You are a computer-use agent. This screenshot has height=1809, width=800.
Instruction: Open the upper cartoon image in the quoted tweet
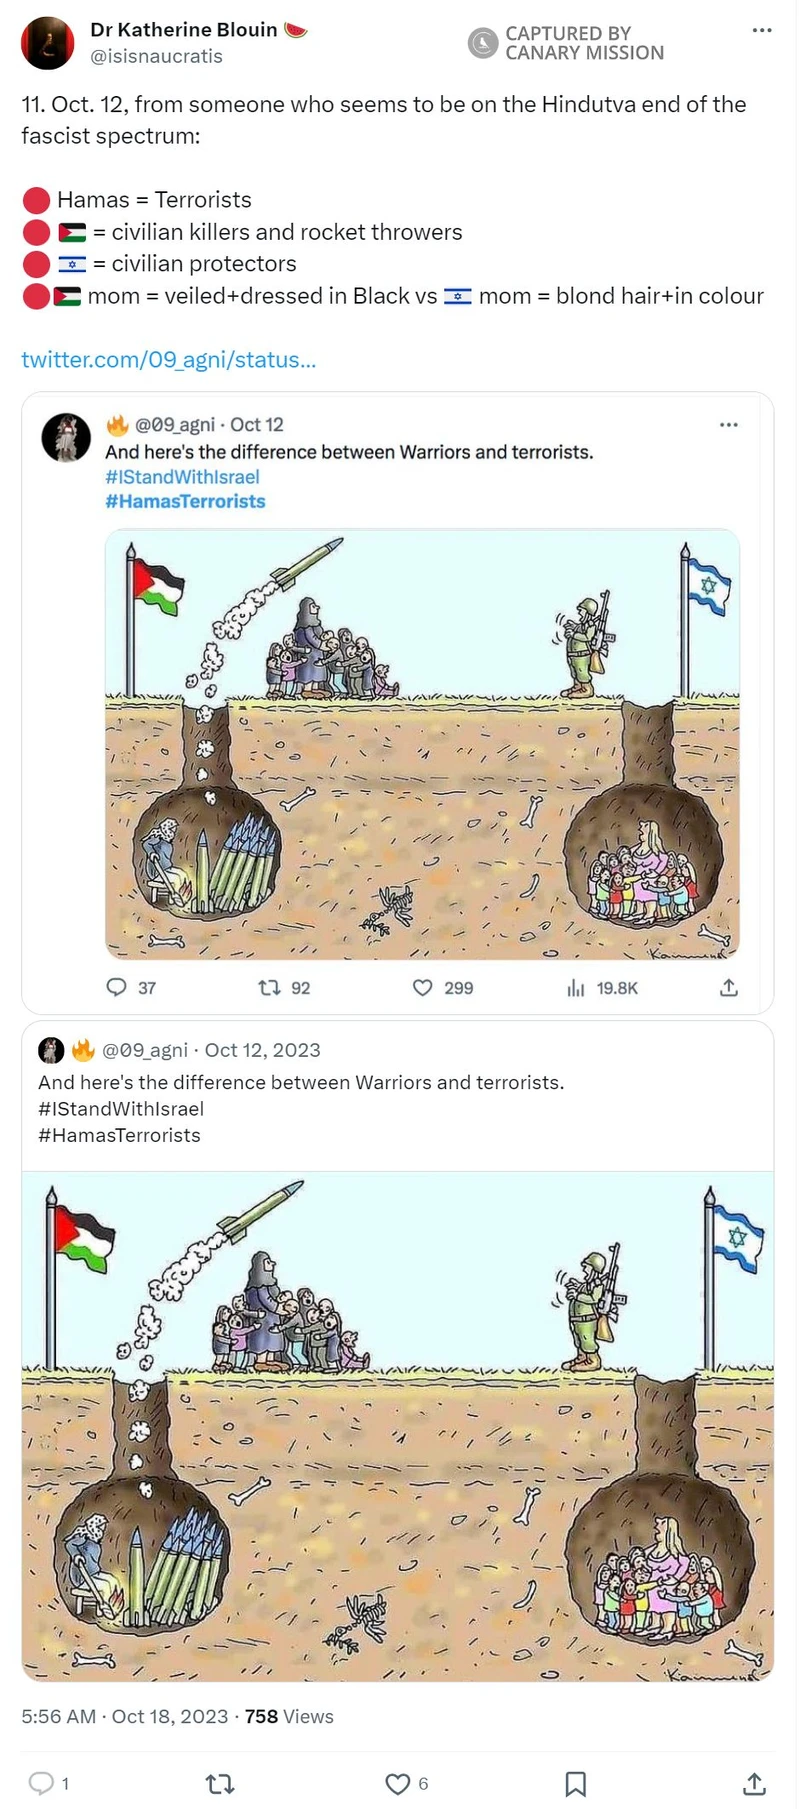click(x=422, y=744)
